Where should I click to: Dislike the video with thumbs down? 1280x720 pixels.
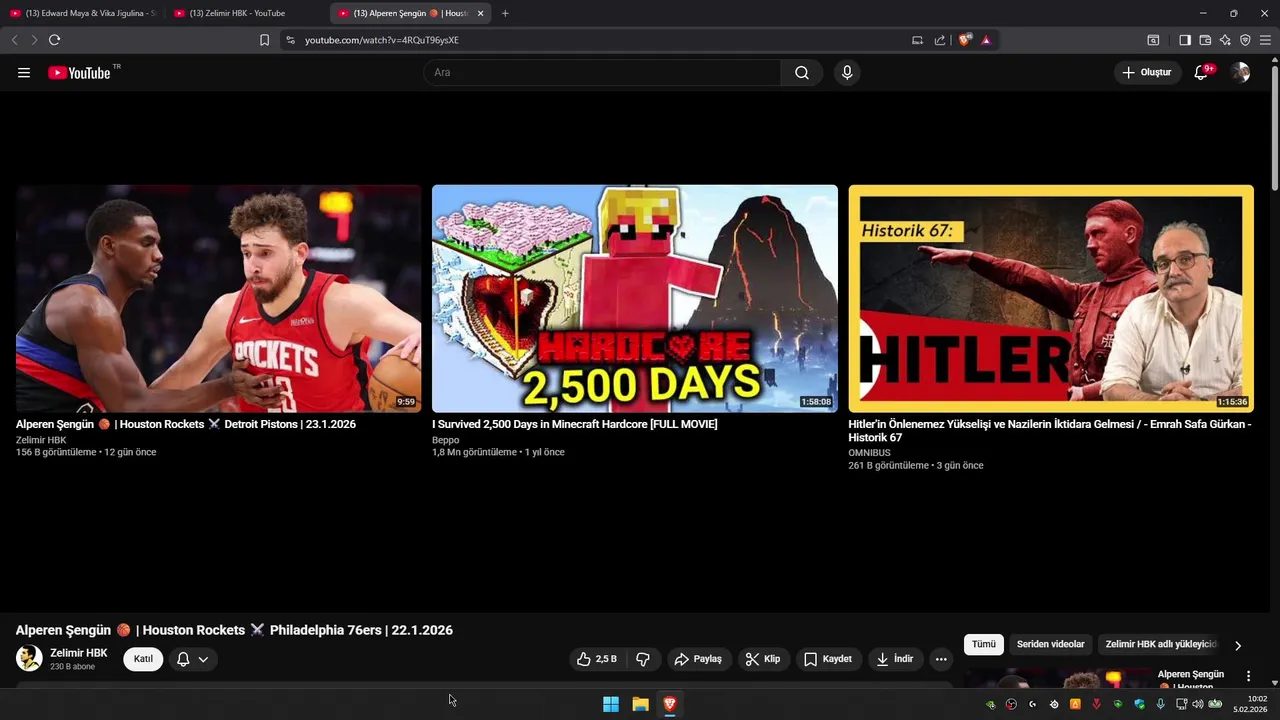pyautogui.click(x=643, y=659)
